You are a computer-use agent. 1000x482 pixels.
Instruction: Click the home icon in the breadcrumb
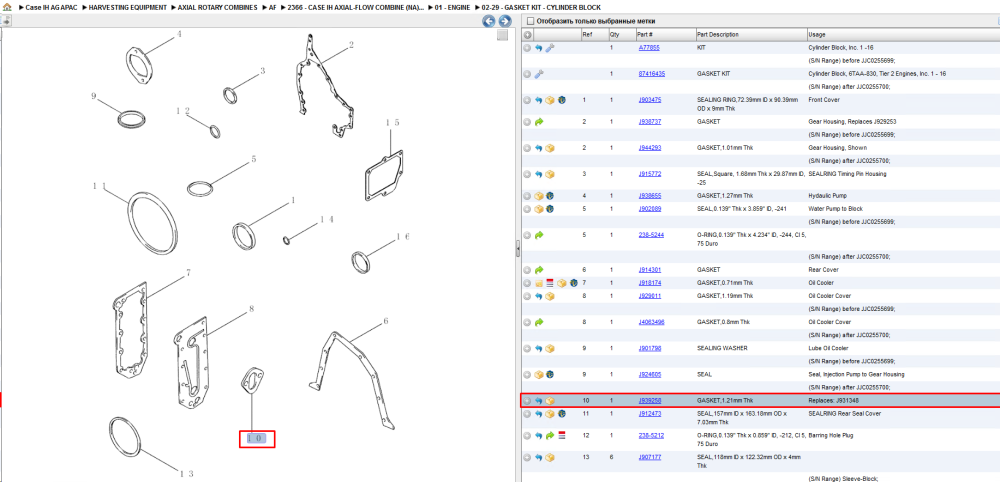[7, 7]
